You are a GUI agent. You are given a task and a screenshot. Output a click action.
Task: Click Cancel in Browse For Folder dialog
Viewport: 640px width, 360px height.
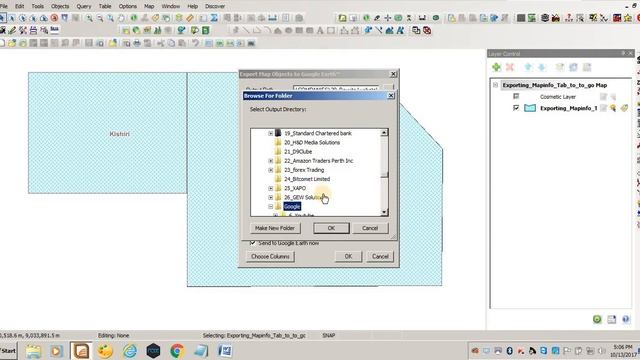point(370,228)
